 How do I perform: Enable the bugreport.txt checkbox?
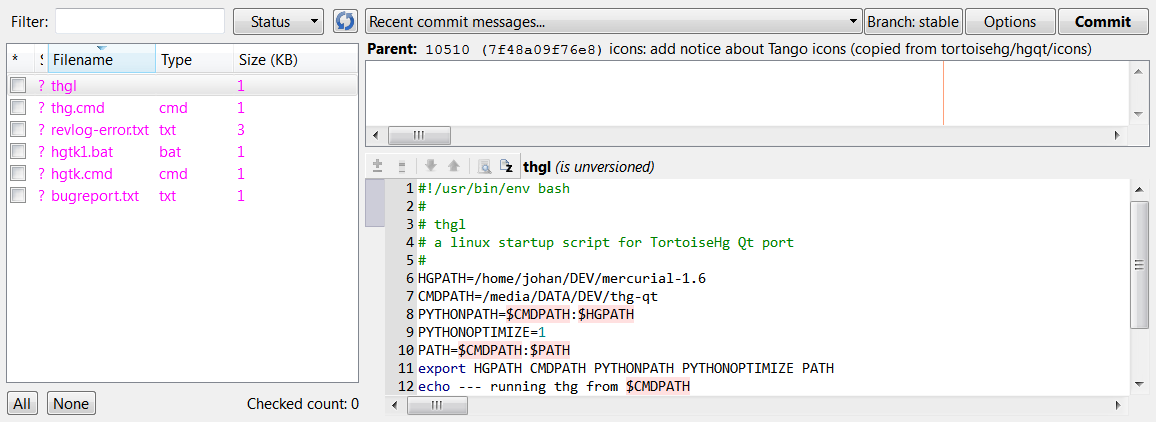(18, 196)
